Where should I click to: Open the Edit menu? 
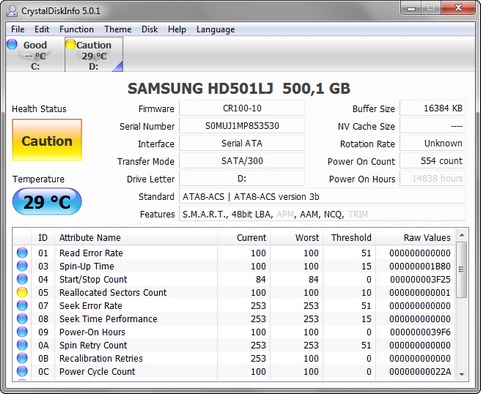click(x=42, y=29)
